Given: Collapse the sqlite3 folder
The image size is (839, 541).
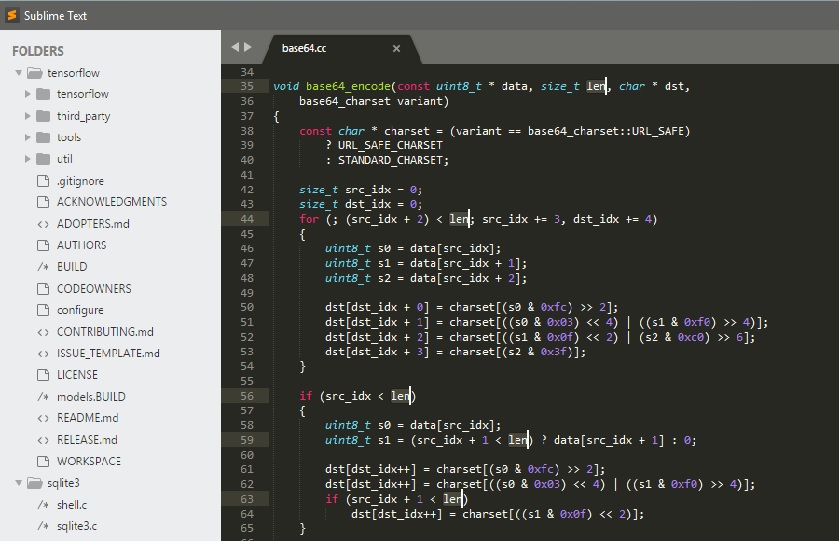Looking at the screenshot, I should point(19,483).
